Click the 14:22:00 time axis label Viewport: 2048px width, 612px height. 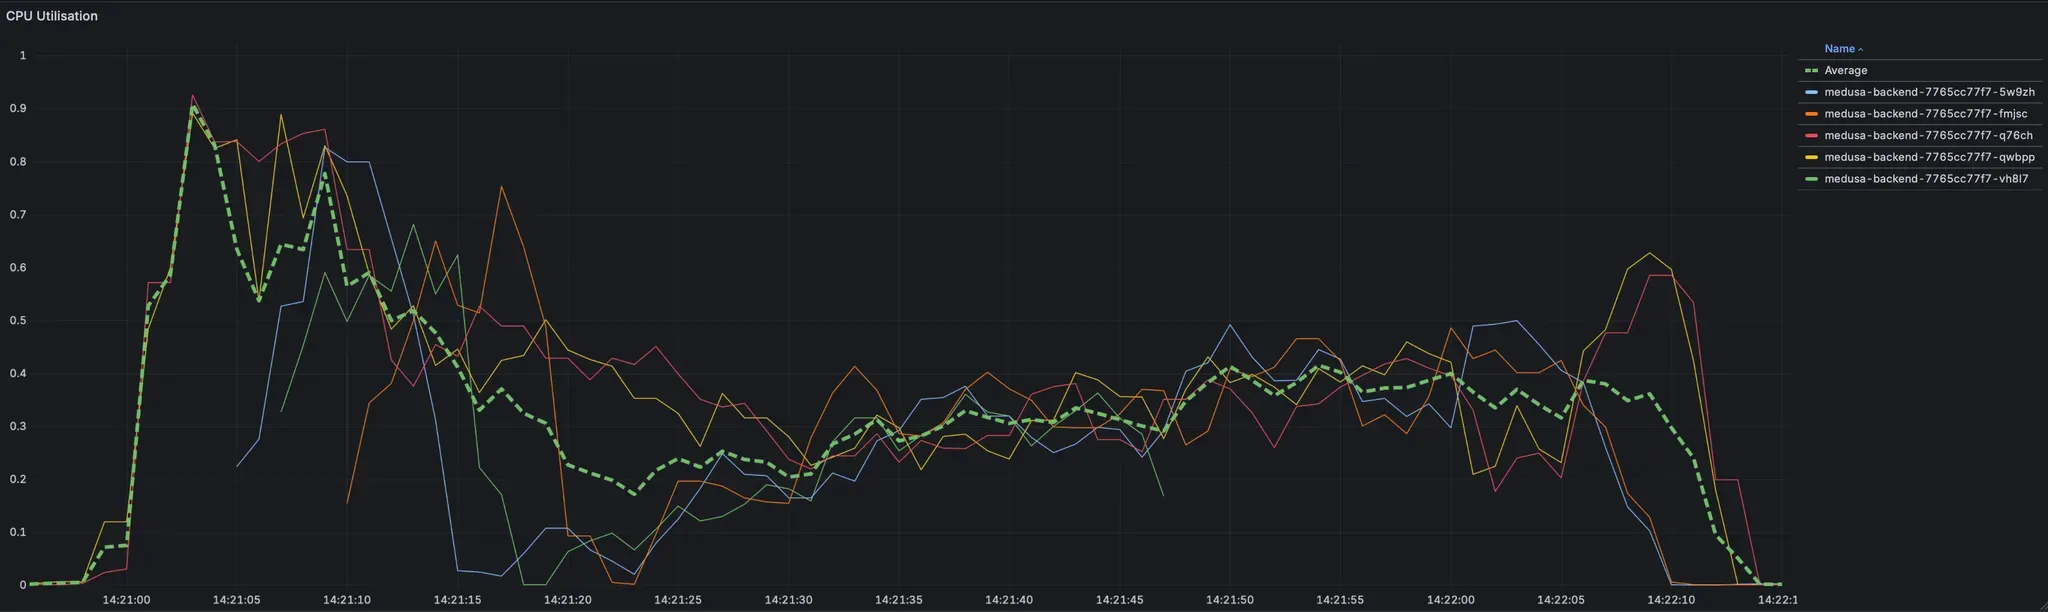point(1450,600)
